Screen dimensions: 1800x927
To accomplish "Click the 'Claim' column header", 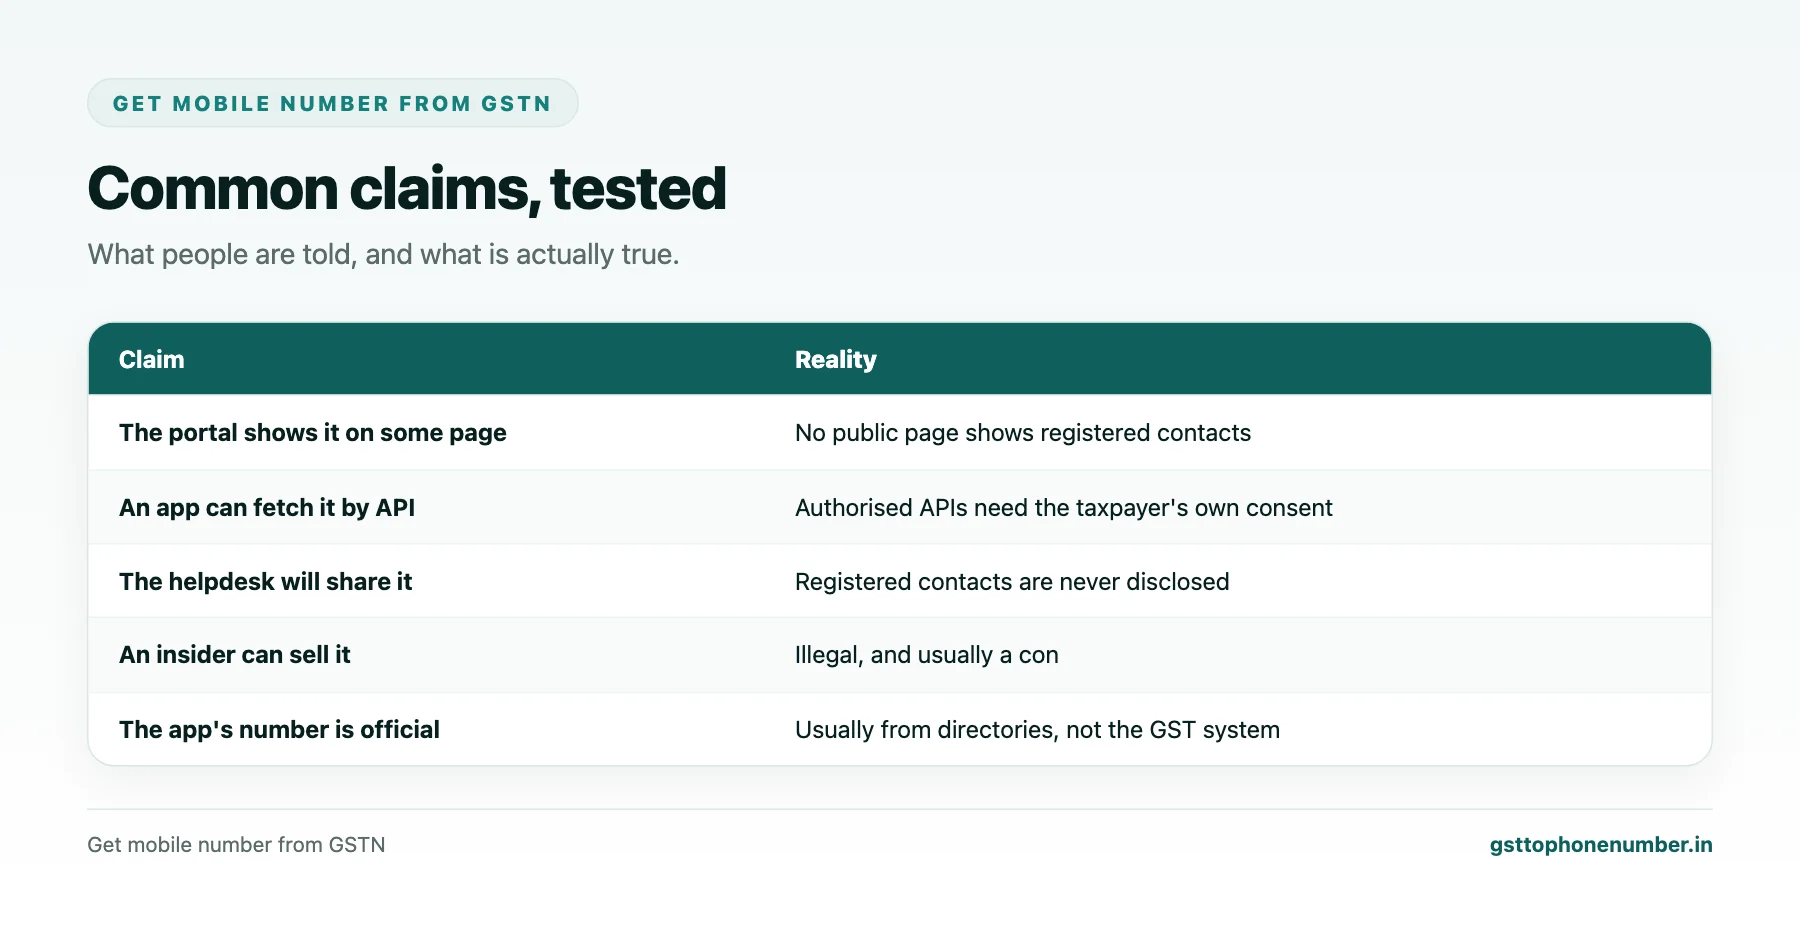I will (152, 359).
